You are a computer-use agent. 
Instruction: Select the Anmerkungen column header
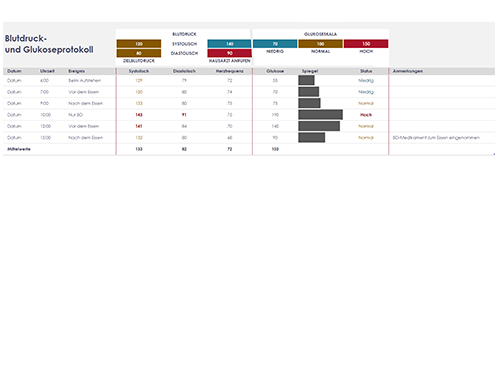click(x=408, y=71)
